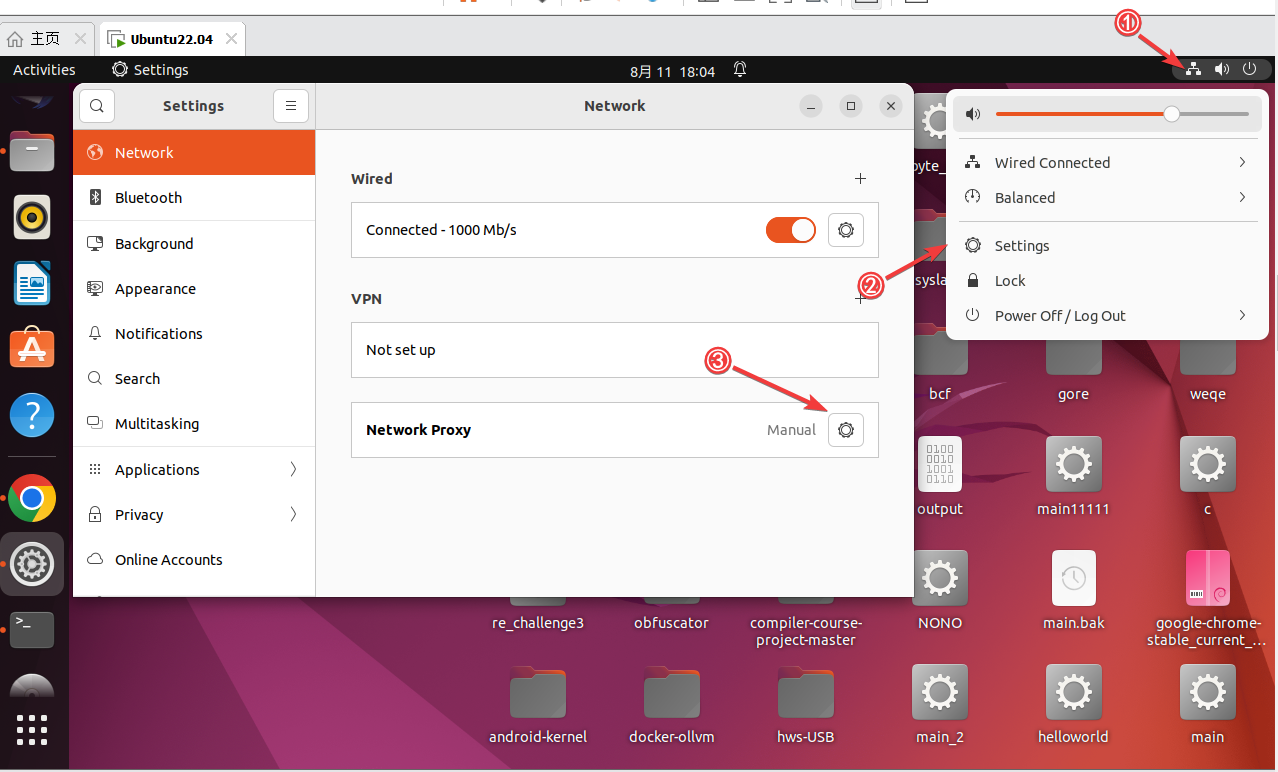Click the "Manual" Network Proxy status text
Screen dimensions: 1278x772
click(791, 430)
